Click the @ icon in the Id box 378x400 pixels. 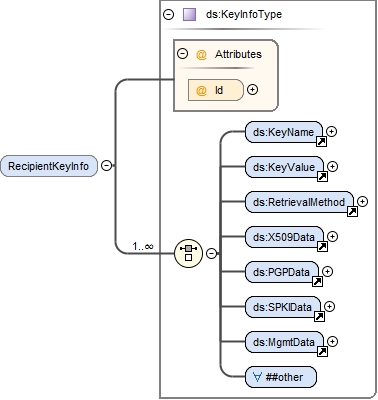click(201, 90)
